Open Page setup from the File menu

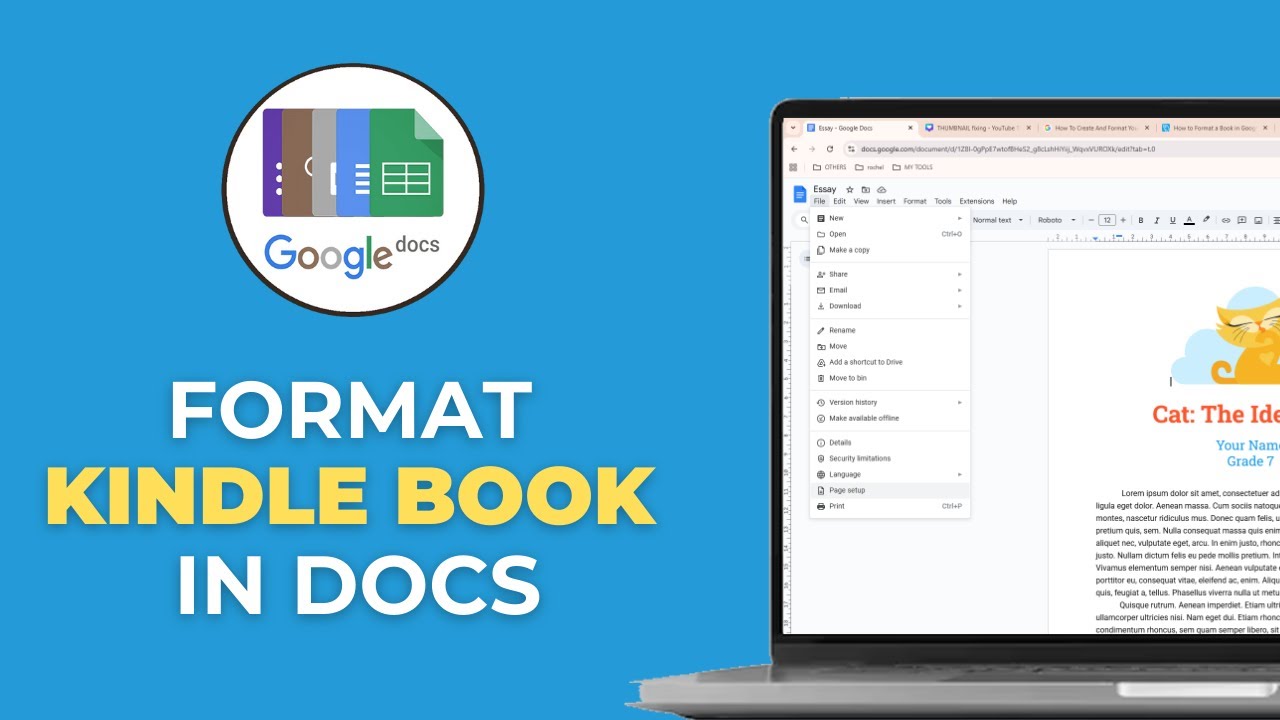[x=890, y=490]
